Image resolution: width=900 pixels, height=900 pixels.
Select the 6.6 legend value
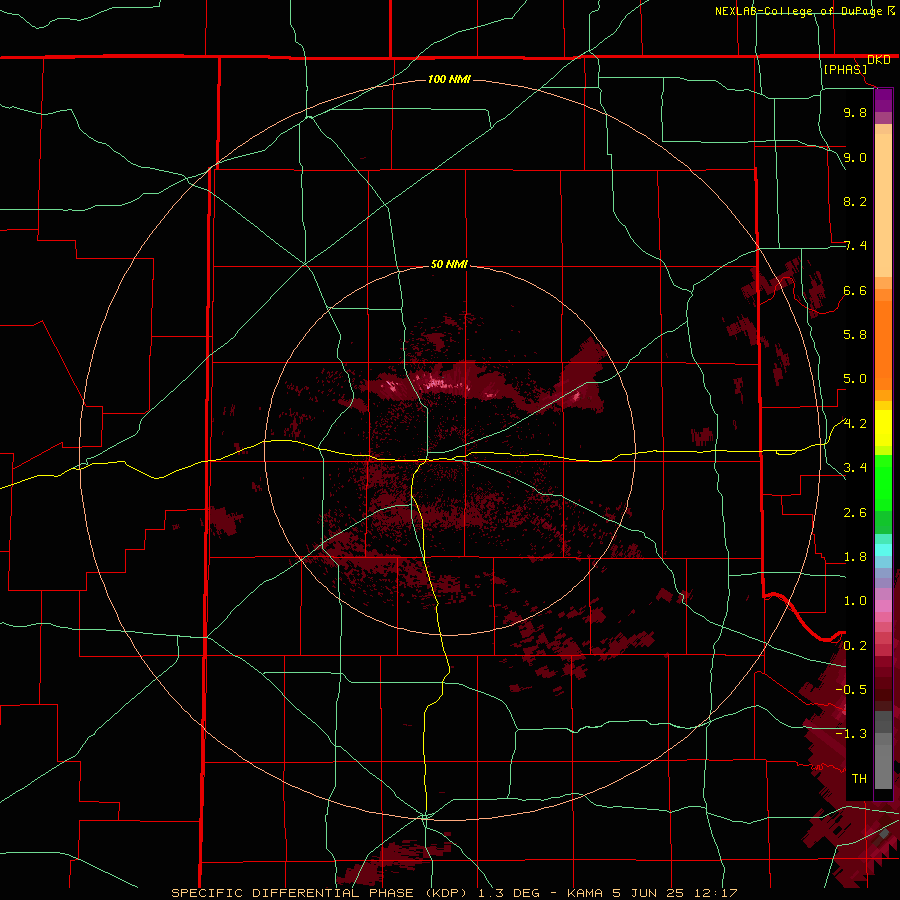(855, 290)
